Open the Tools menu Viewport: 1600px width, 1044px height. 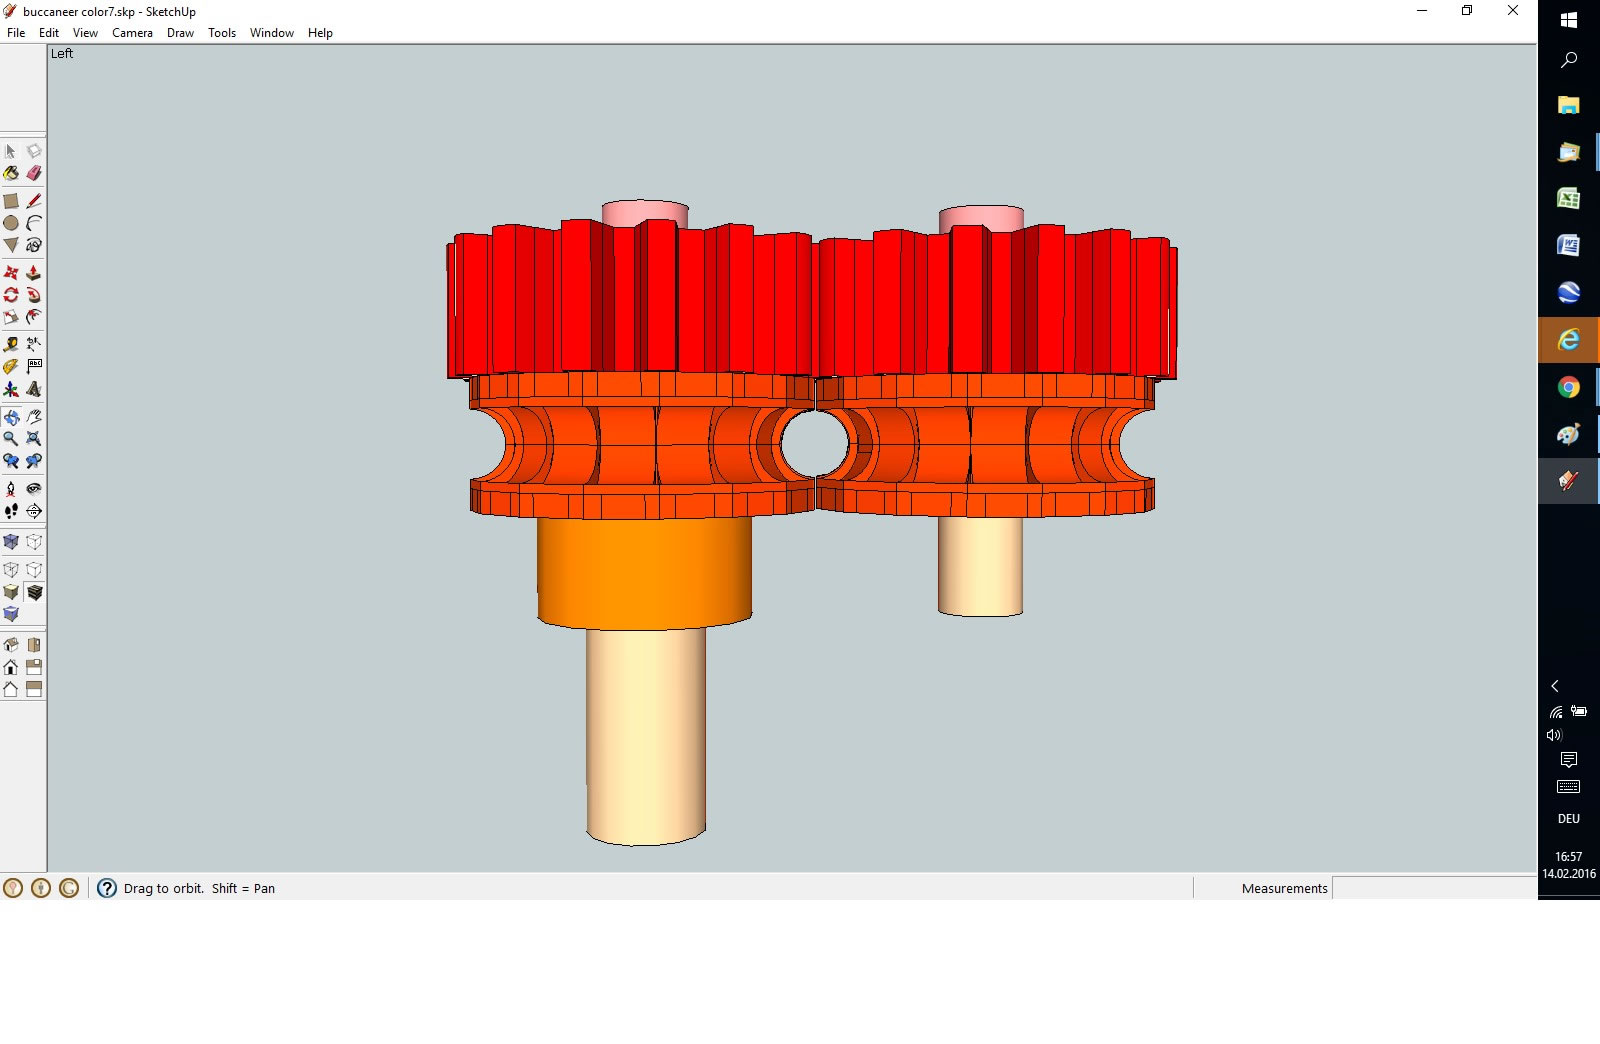point(221,33)
